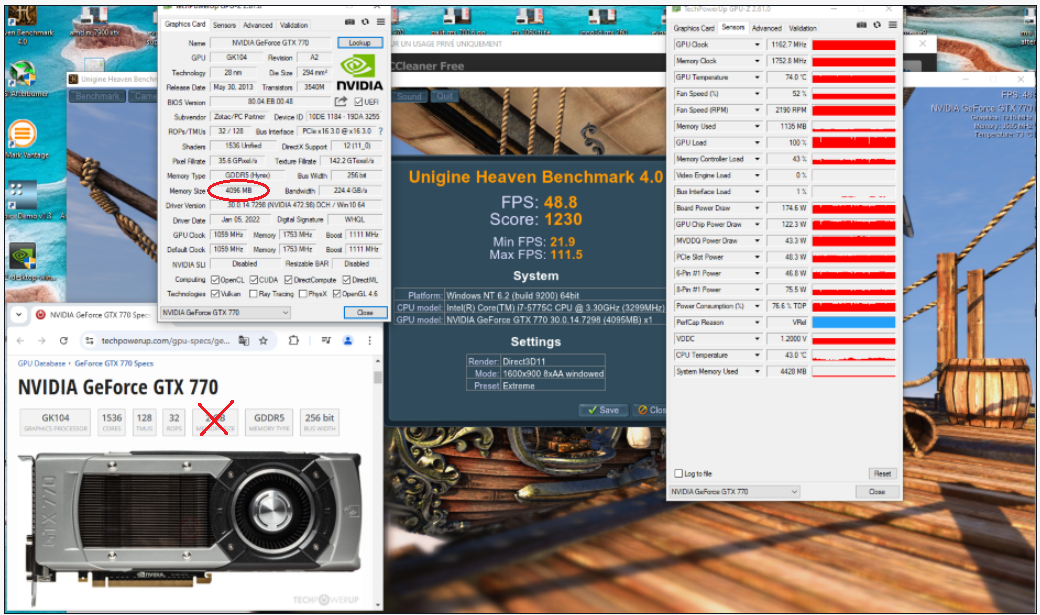Image resolution: width=1040 pixels, height=615 pixels.
Task: Open the Chrome profile avatar
Action: click(x=348, y=340)
